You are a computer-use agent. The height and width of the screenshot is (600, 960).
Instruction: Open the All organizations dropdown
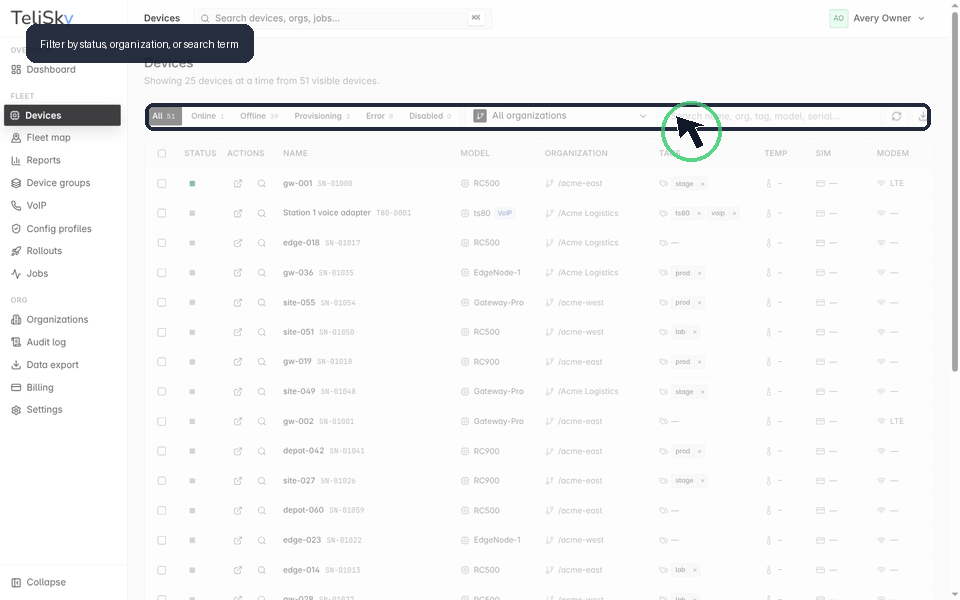click(x=560, y=116)
